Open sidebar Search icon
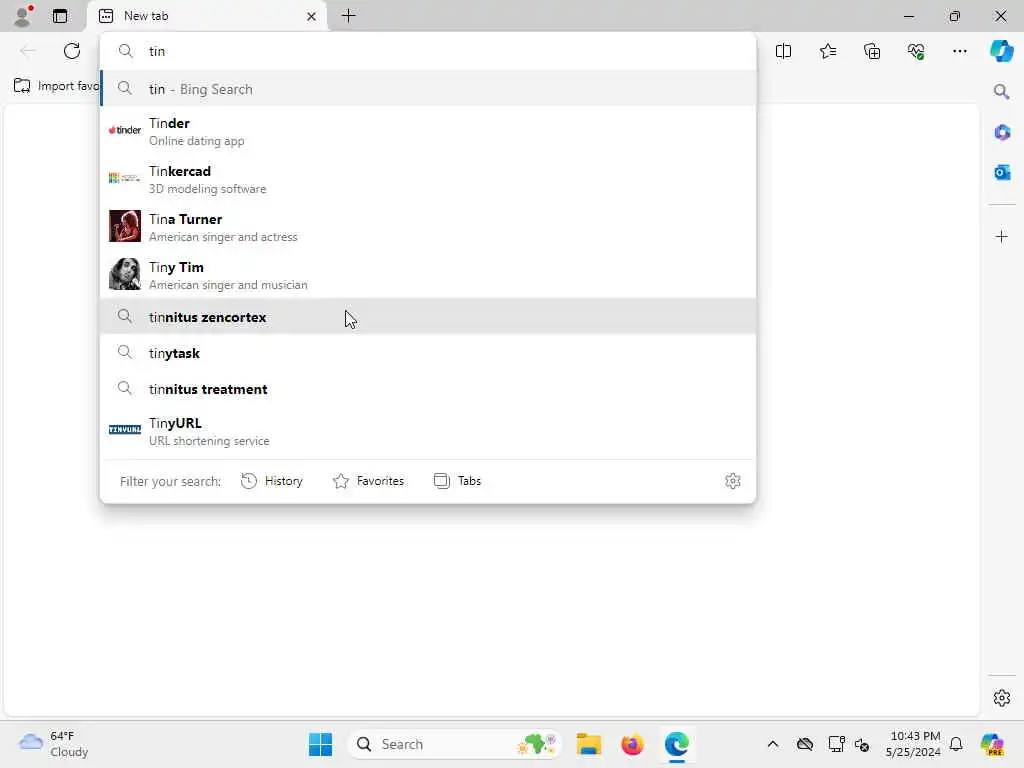Image resolution: width=1024 pixels, height=768 pixels. pos(1001,91)
